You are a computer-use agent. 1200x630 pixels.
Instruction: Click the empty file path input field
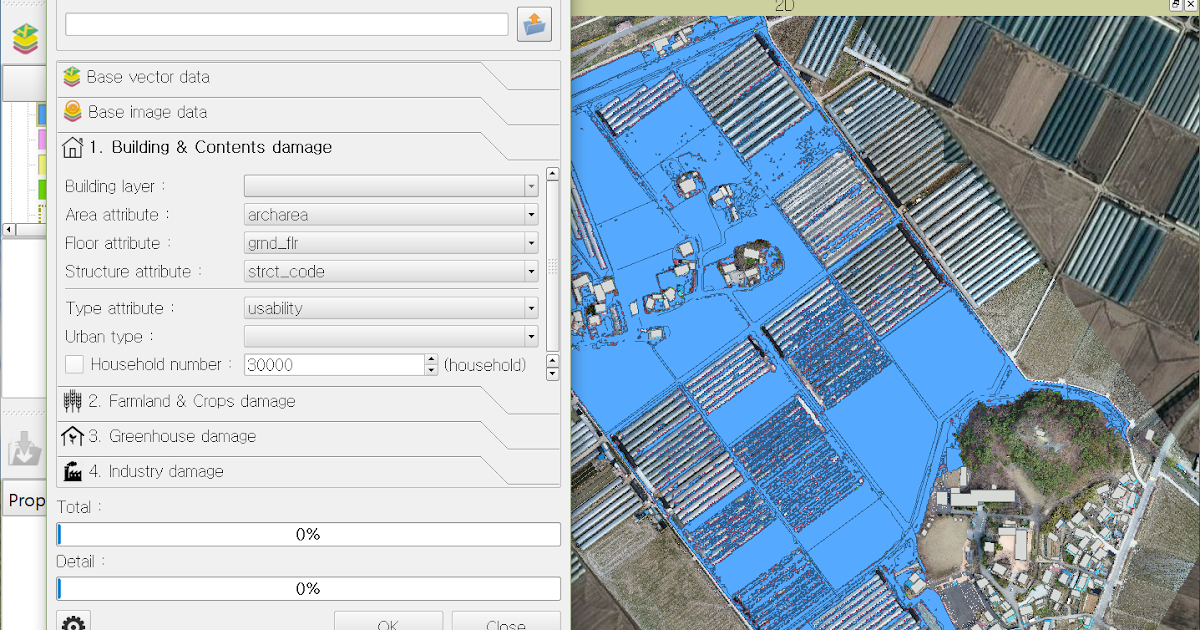click(286, 24)
